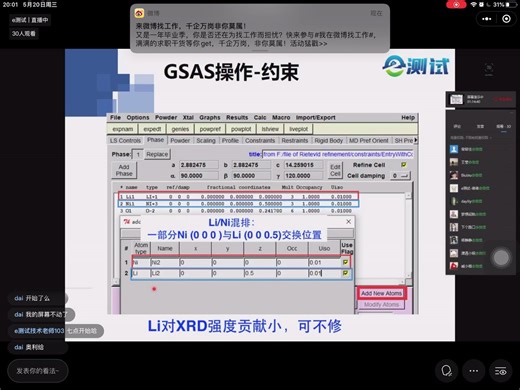The image size is (520, 390).
Task: Select the O1 atom row in list
Action: [x=236, y=211]
